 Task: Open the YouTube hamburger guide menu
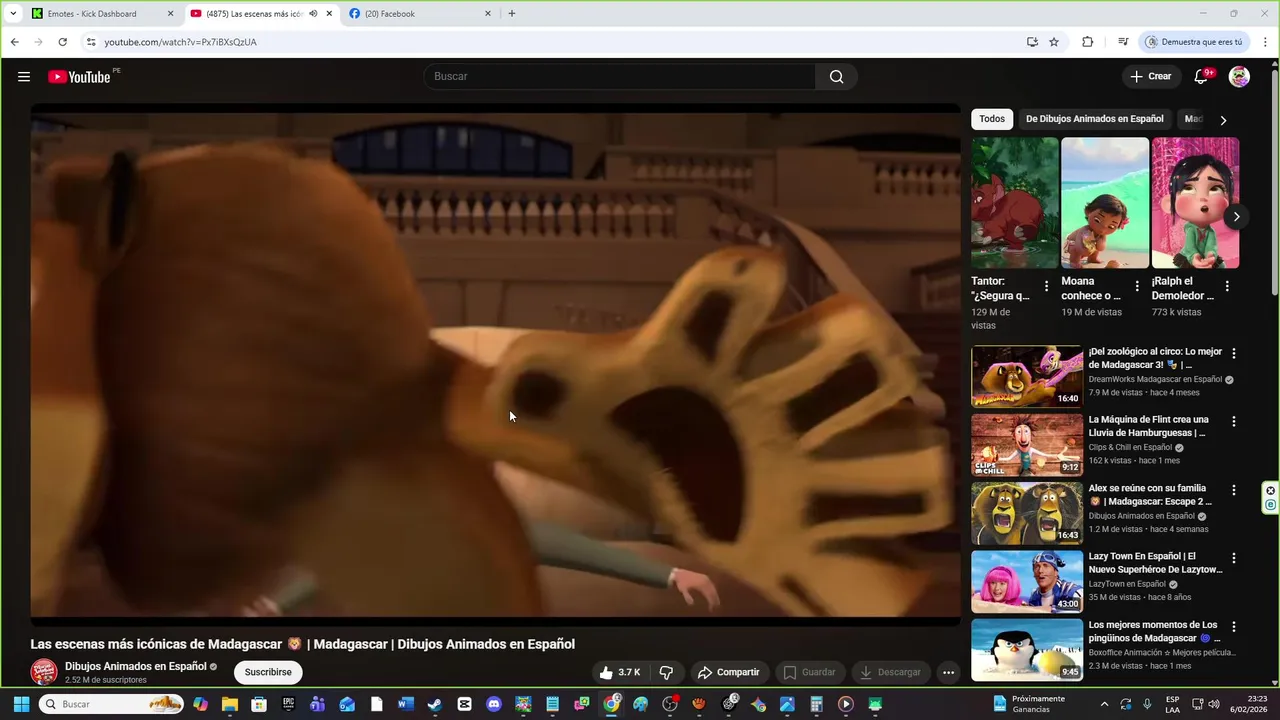pos(24,77)
